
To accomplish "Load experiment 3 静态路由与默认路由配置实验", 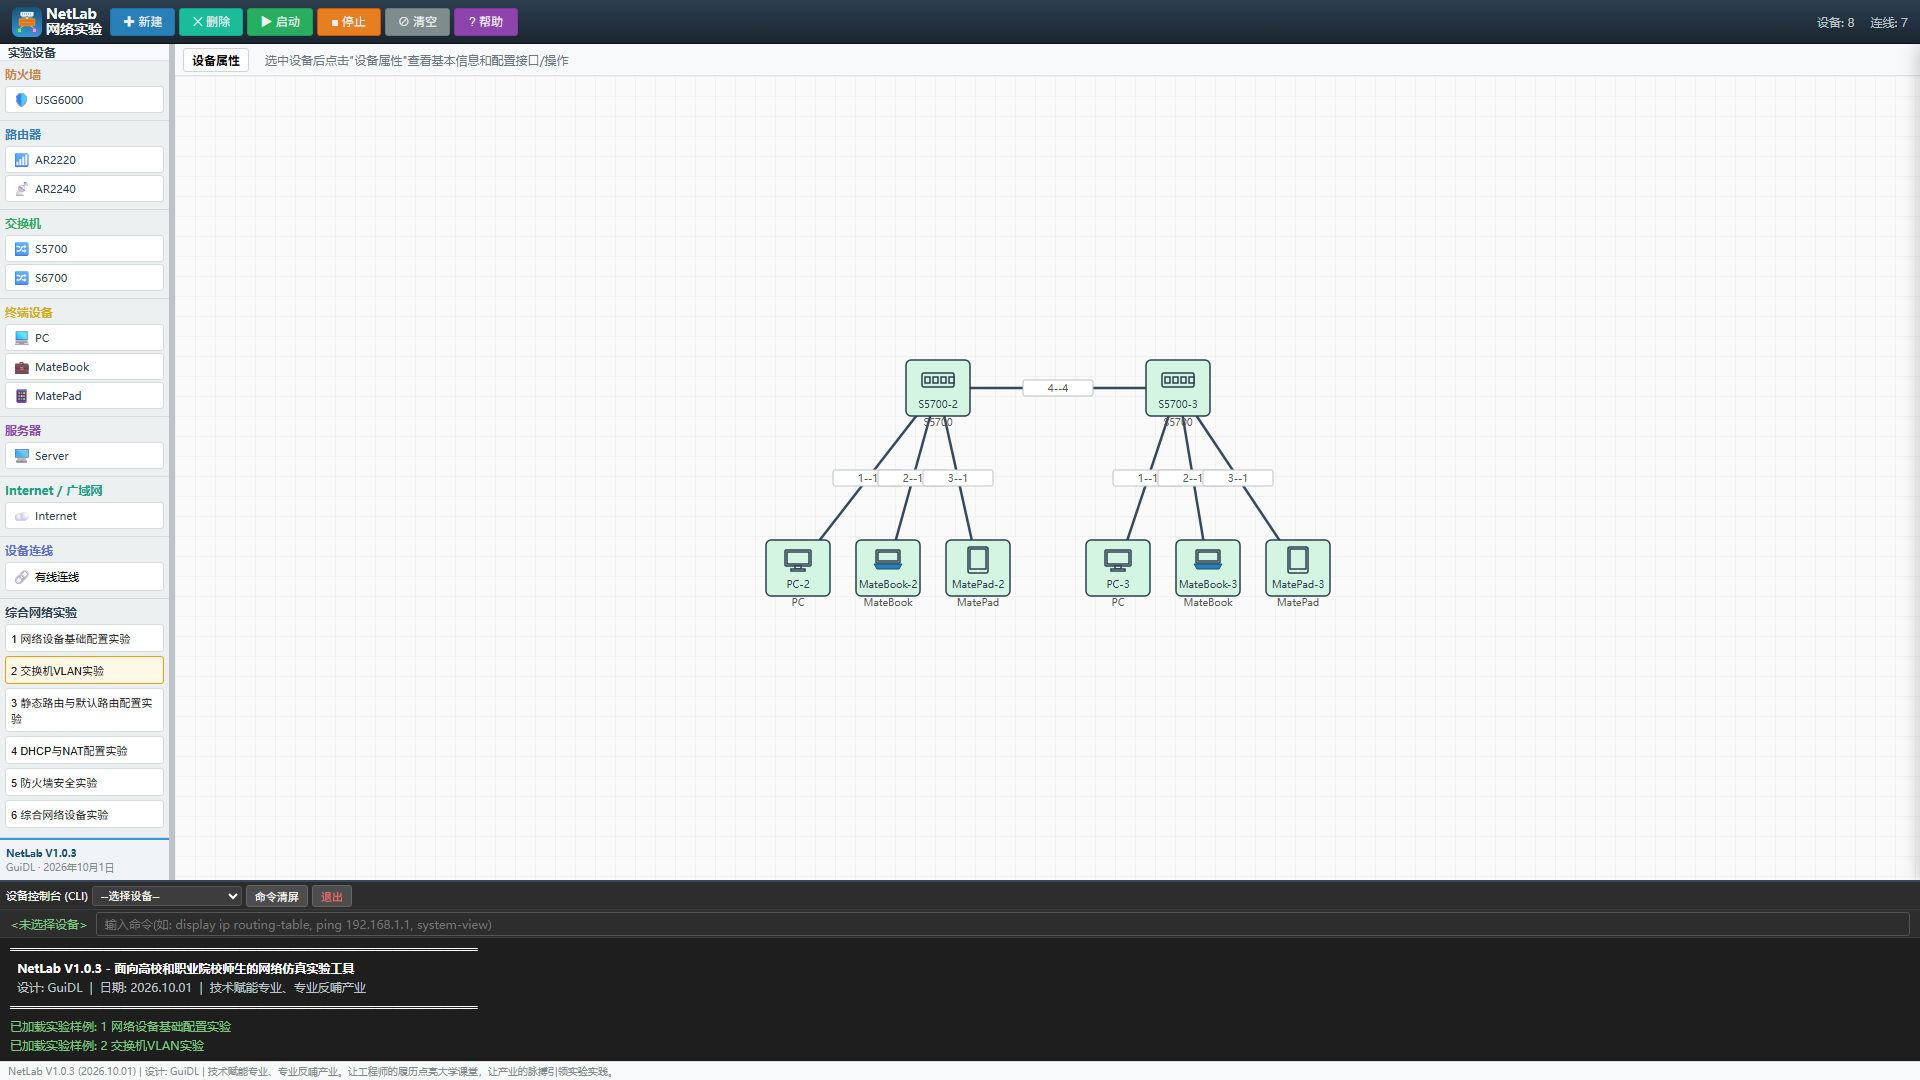I will (84, 711).
